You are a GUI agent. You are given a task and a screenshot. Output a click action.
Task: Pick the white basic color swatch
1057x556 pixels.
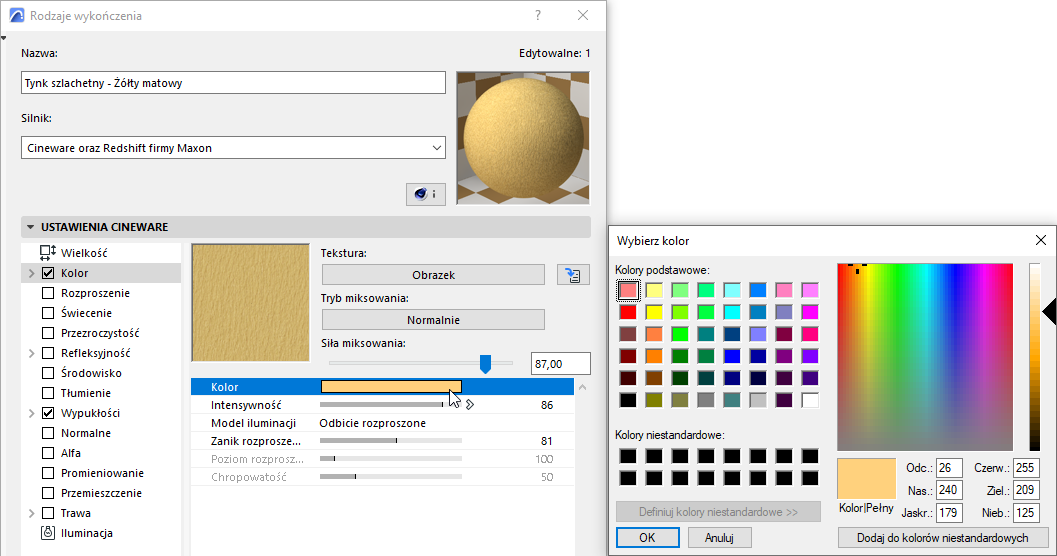810,400
